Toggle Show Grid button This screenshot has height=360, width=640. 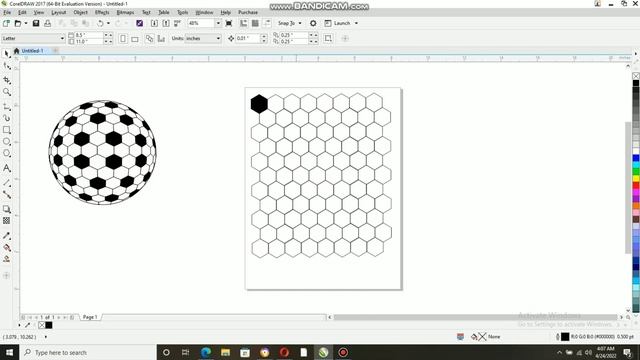[255, 23]
